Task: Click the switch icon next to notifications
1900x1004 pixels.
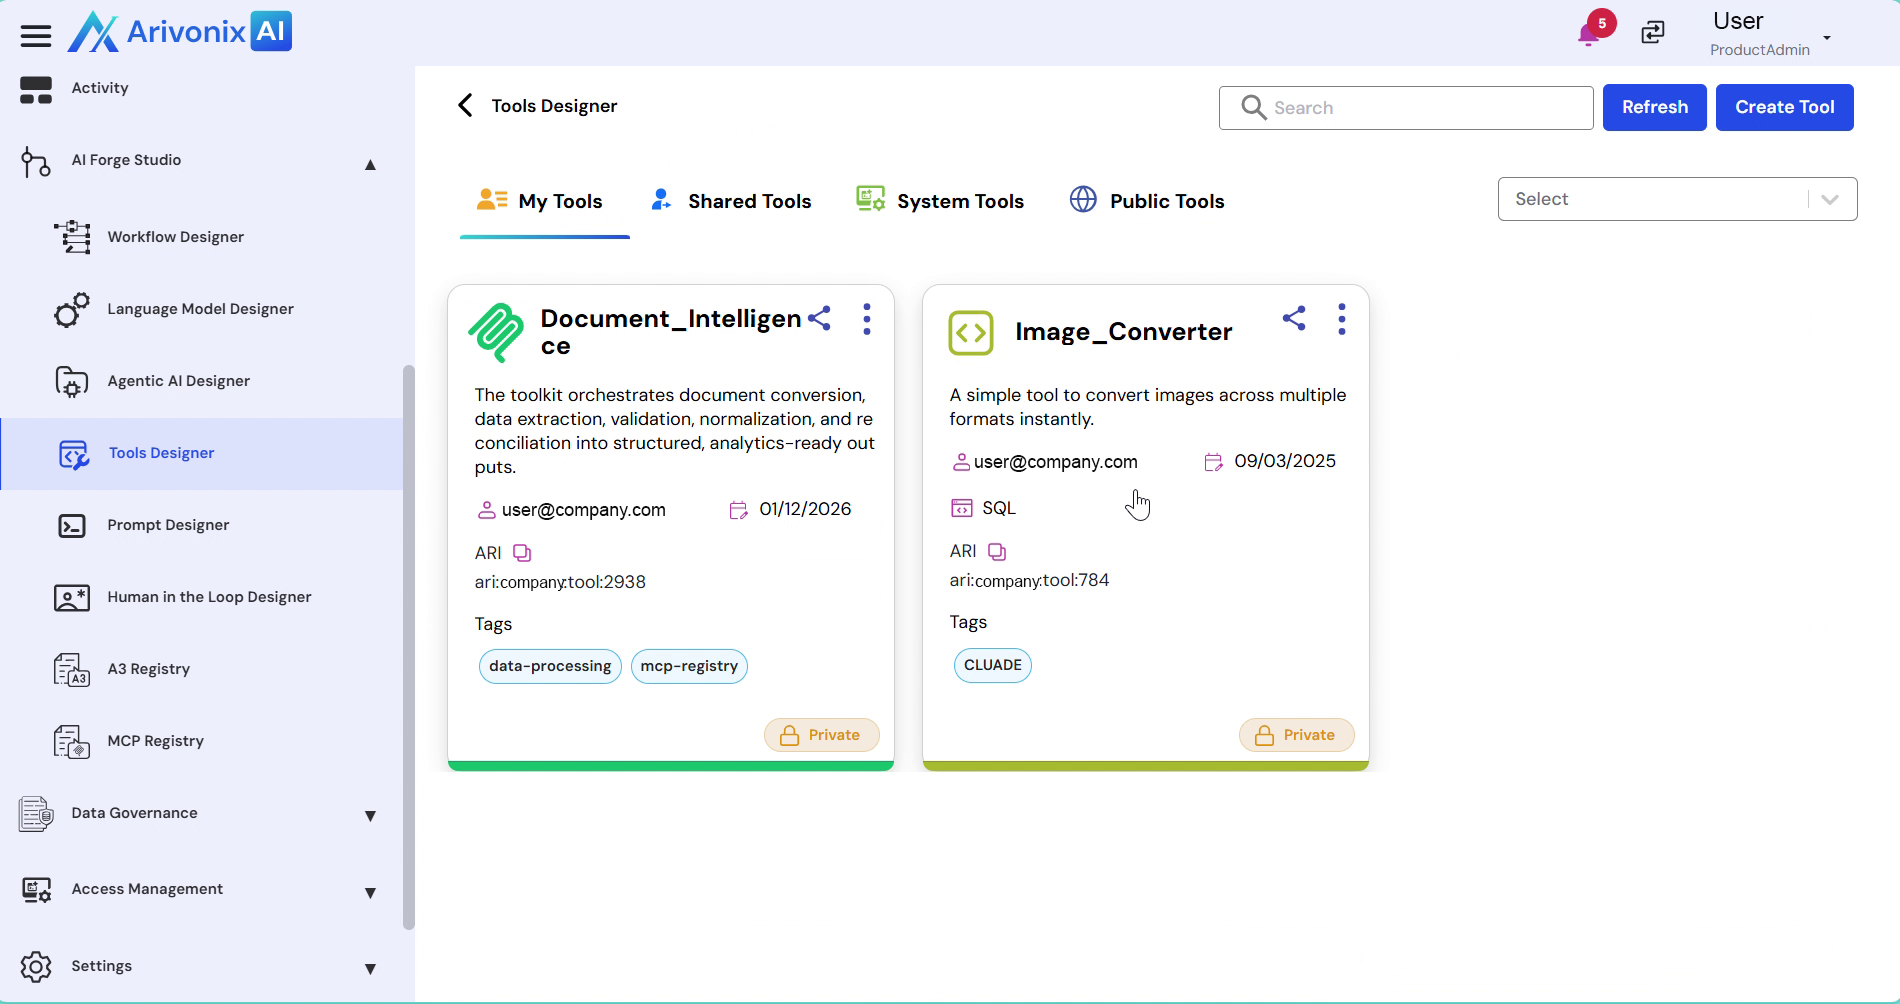Action: (1653, 33)
